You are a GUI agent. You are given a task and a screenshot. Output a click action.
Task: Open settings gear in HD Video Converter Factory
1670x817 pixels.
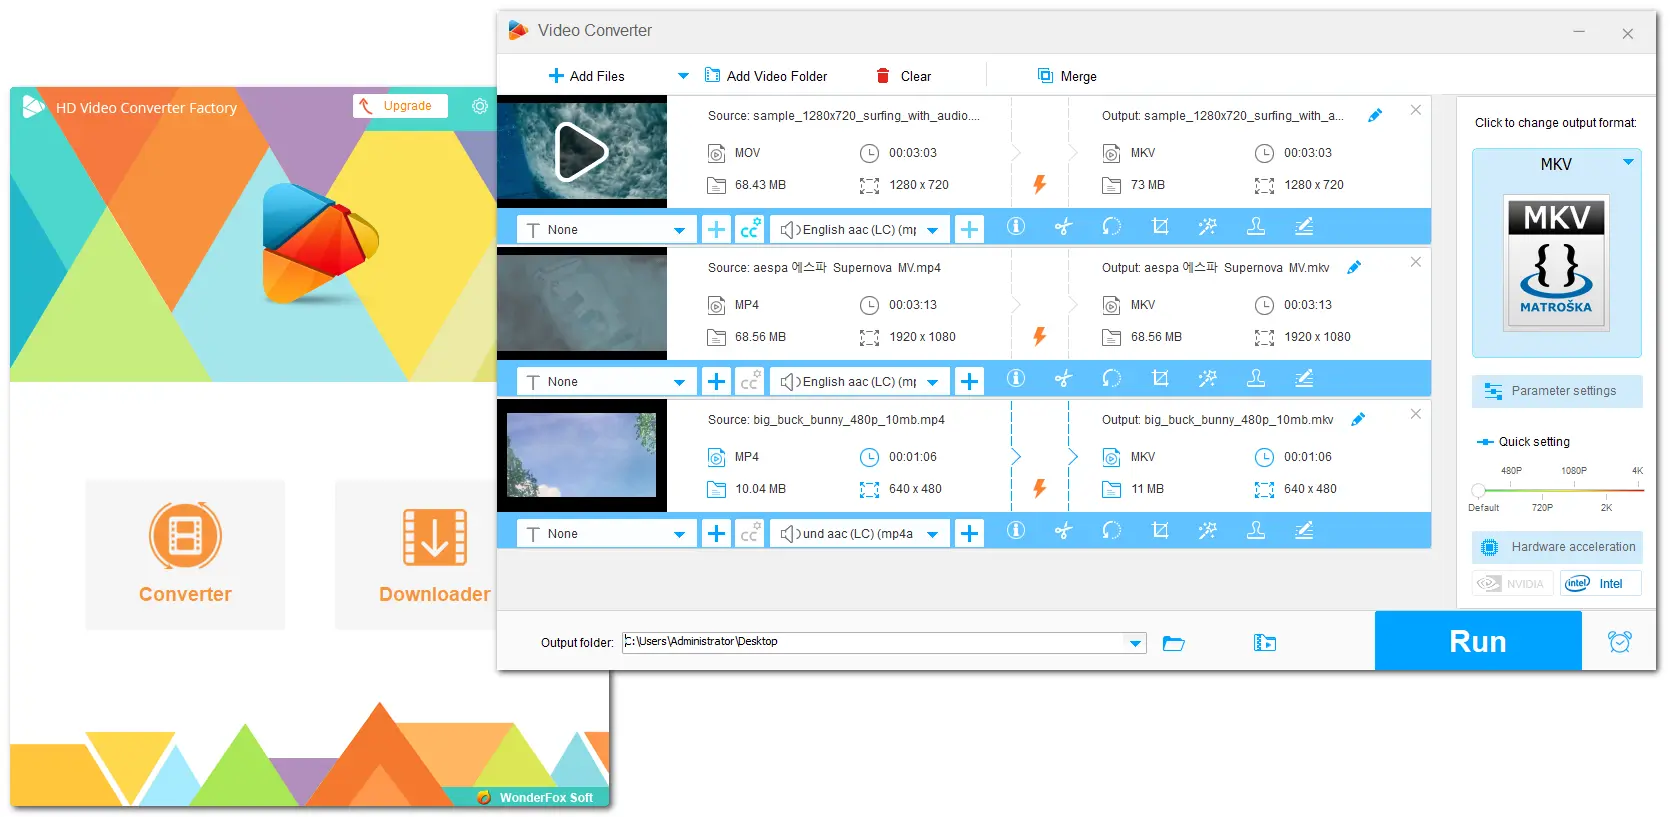coord(480,106)
